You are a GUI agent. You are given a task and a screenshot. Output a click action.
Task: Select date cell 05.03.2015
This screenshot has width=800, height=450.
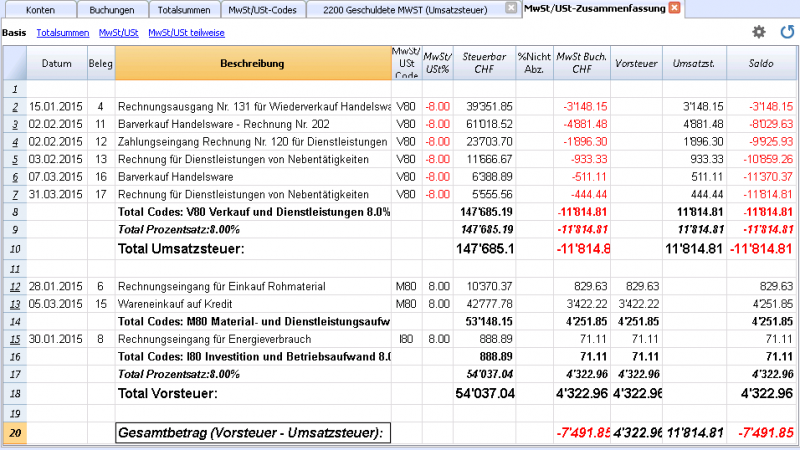(x=56, y=304)
